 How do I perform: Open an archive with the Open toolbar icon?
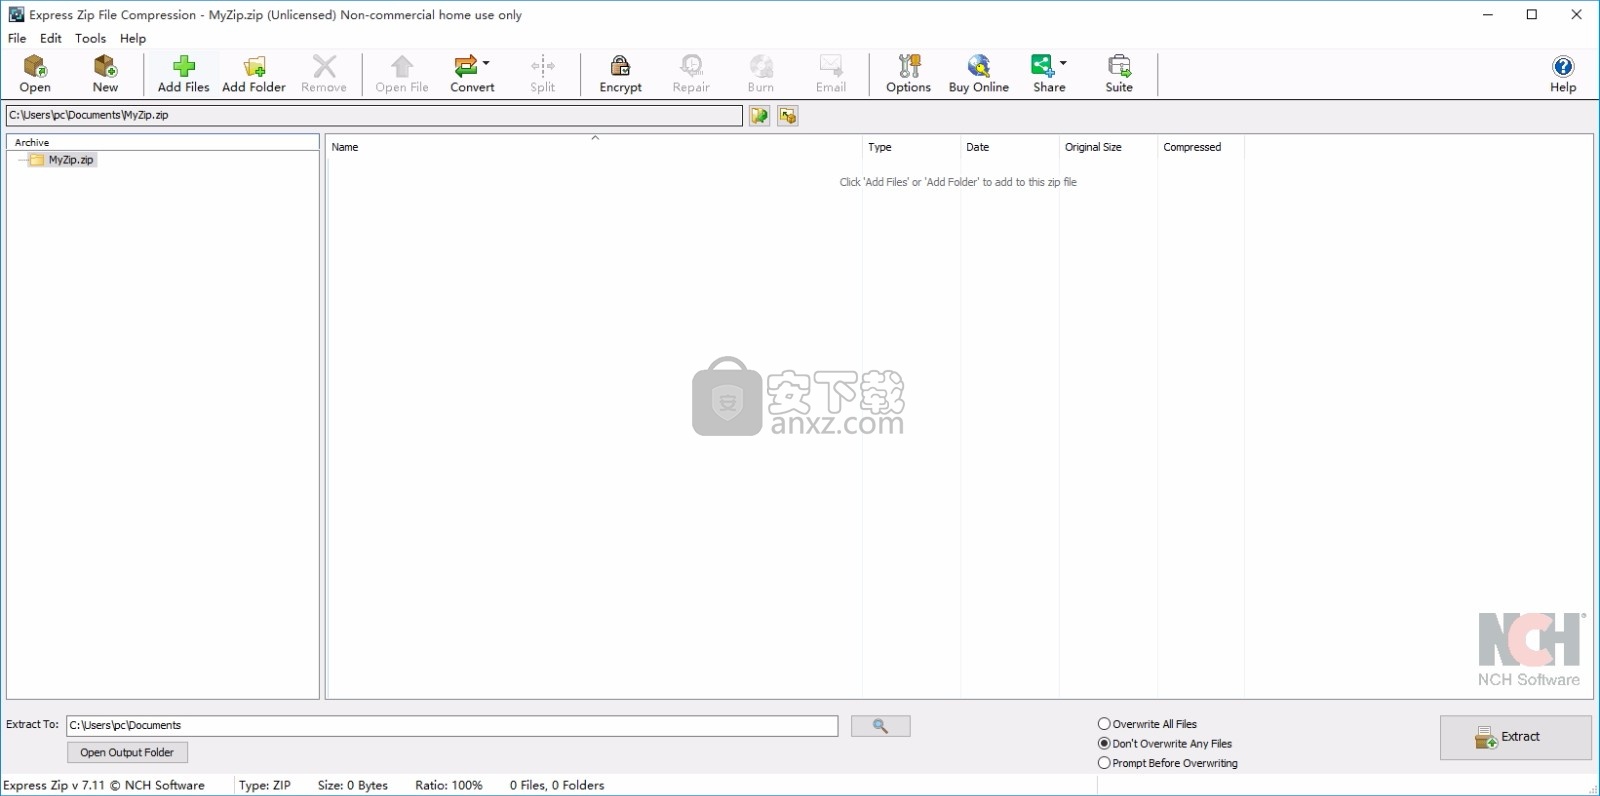click(35, 73)
